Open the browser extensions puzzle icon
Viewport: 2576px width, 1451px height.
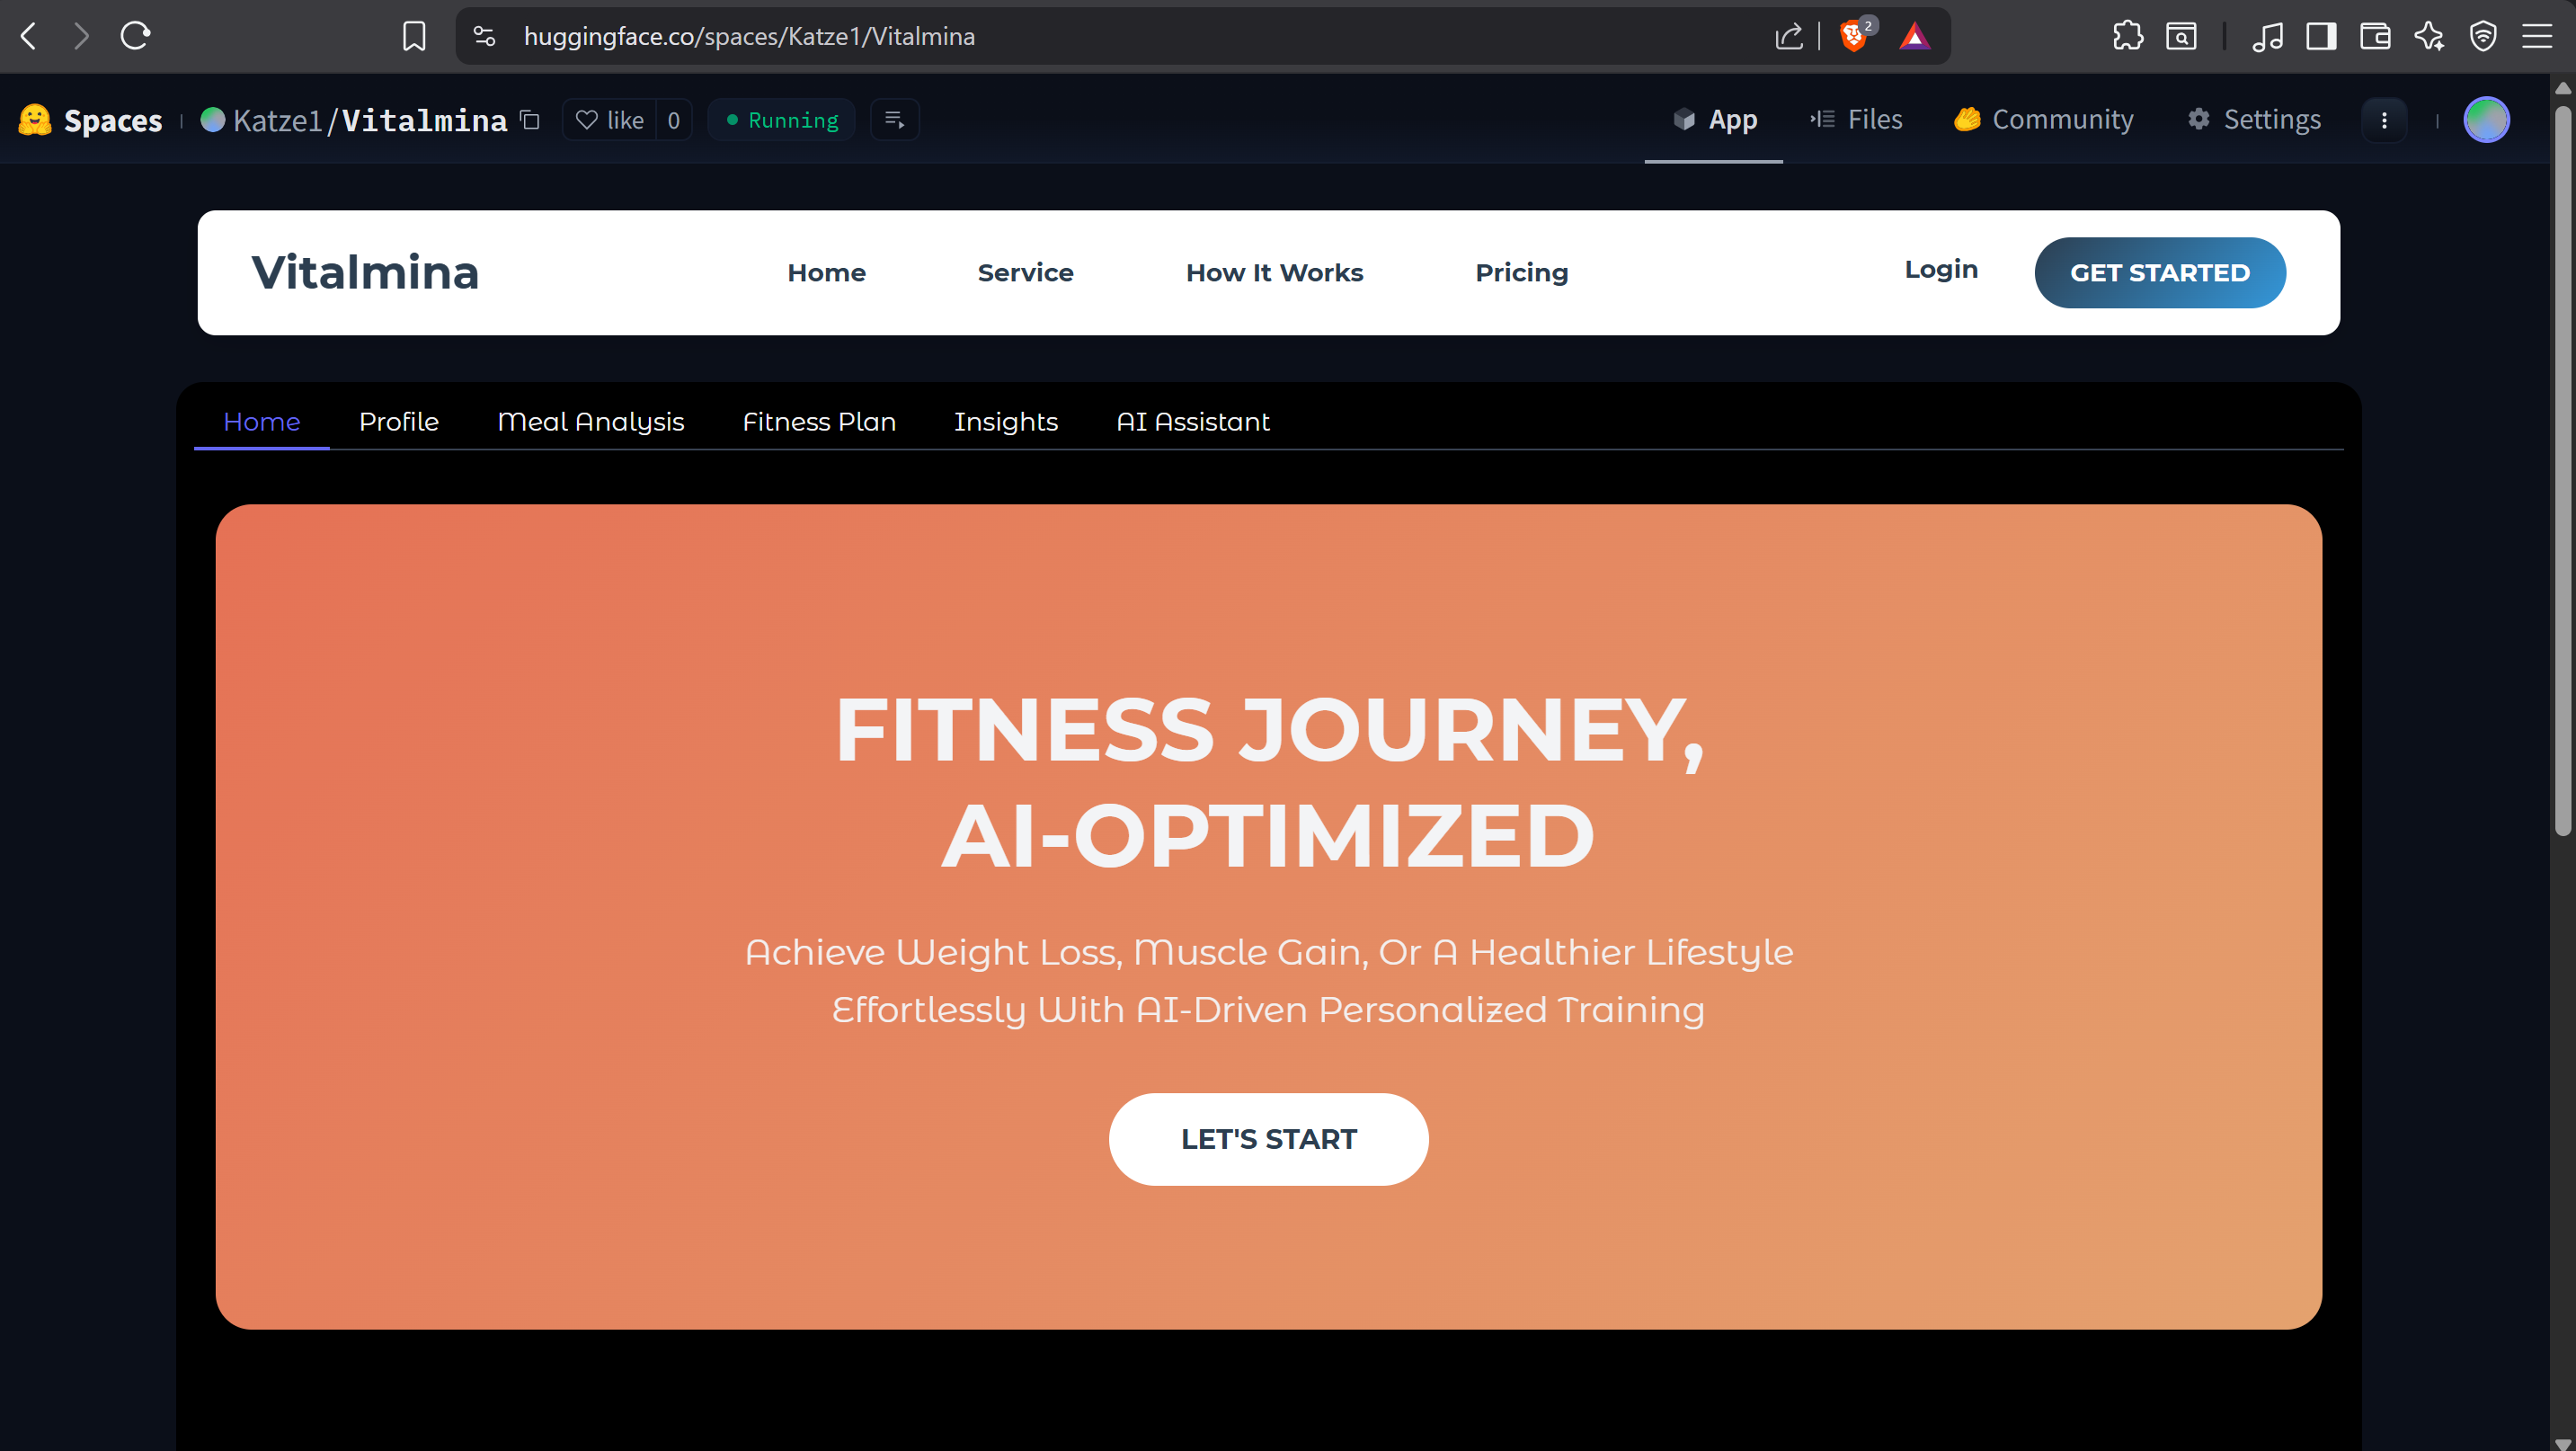[2127, 36]
